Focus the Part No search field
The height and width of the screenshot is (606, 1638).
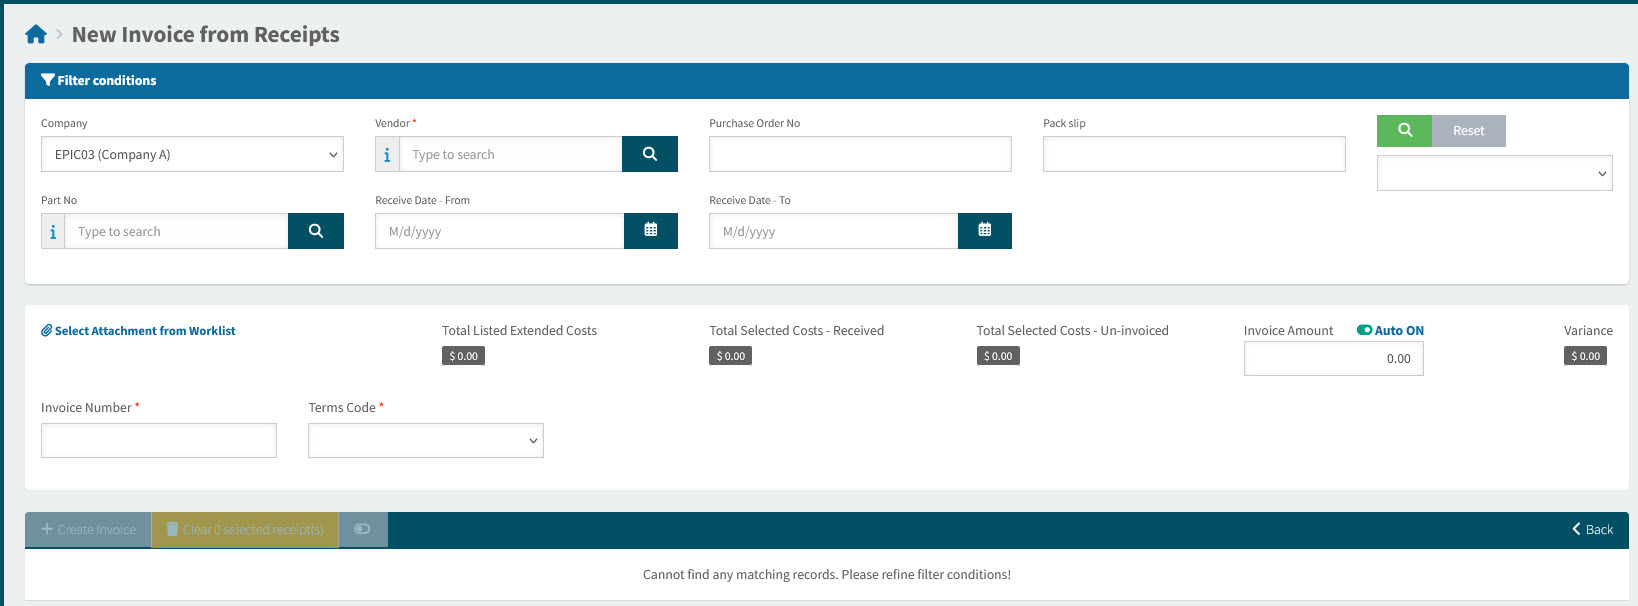point(177,231)
